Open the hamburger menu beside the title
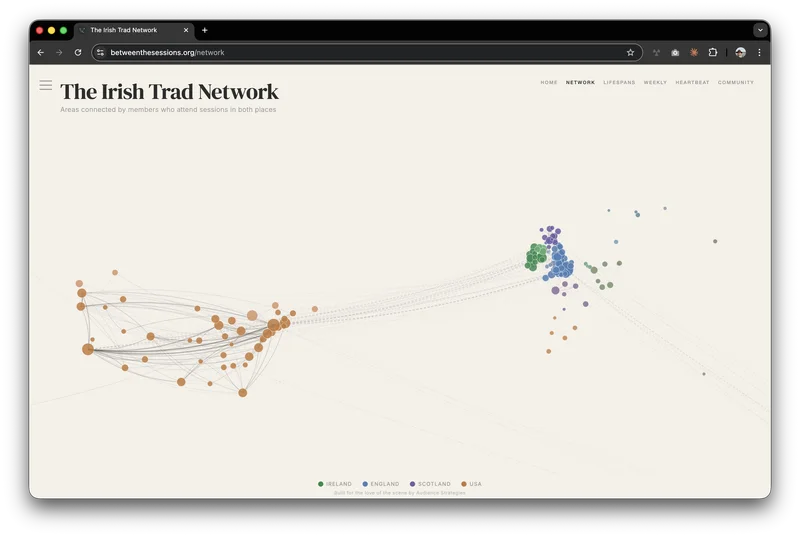The height and width of the screenshot is (537, 800). point(45,85)
